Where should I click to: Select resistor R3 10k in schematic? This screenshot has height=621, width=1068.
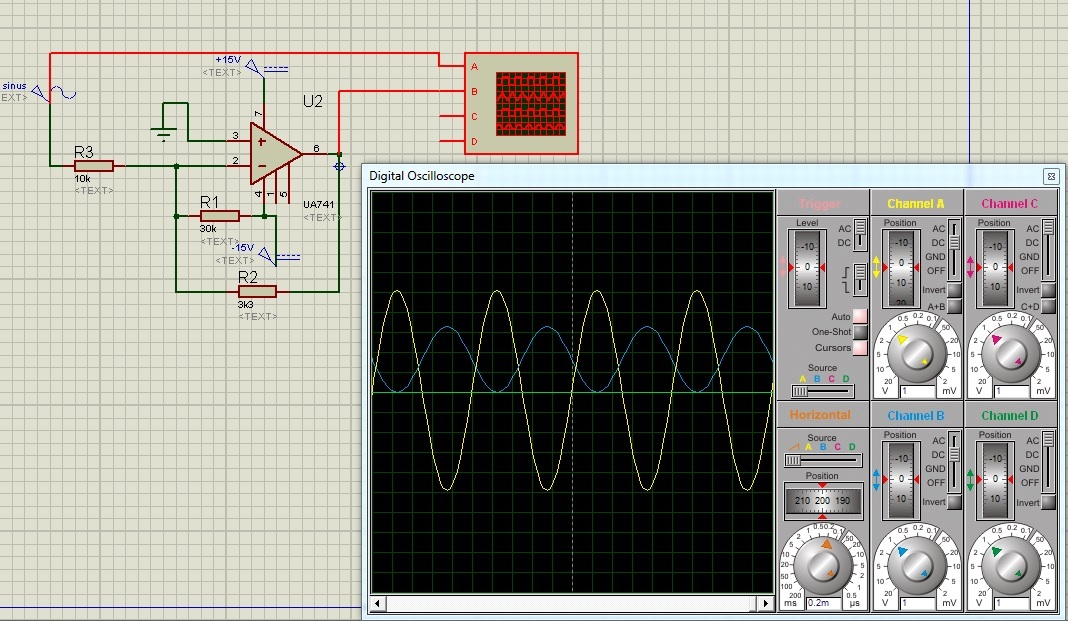point(93,165)
